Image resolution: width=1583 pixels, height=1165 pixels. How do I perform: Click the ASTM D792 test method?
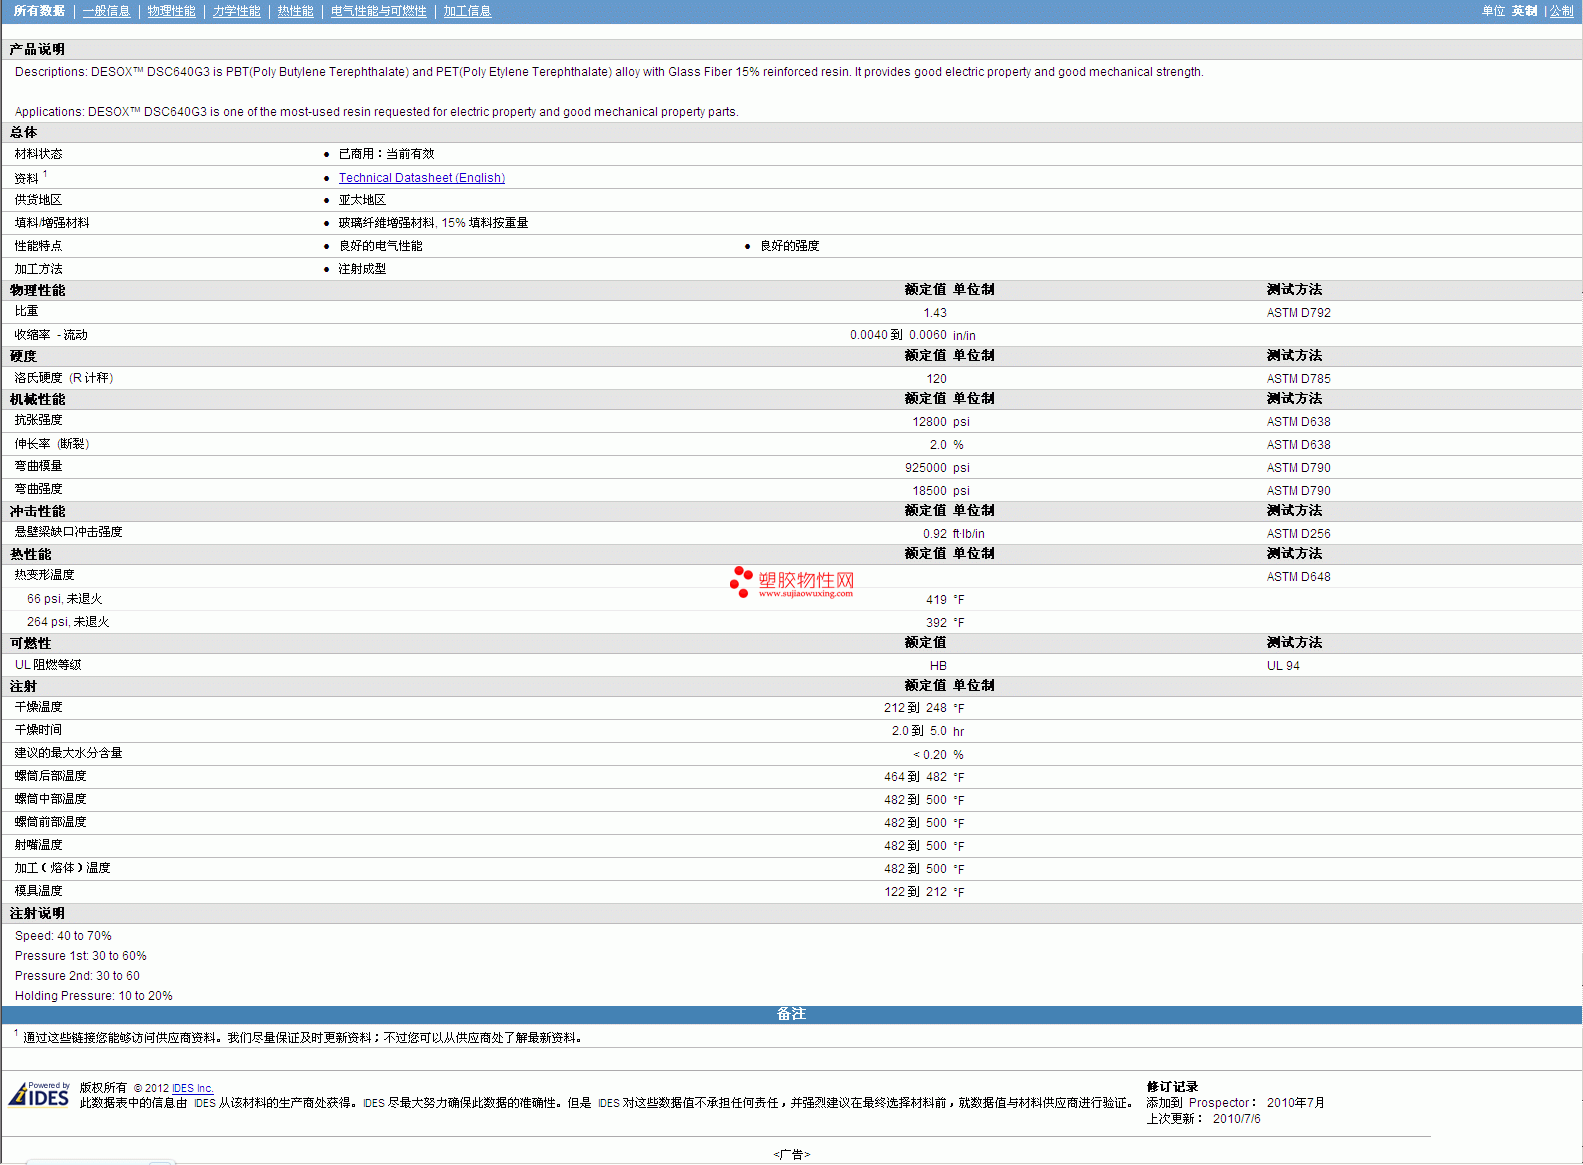click(x=1298, y=313)
